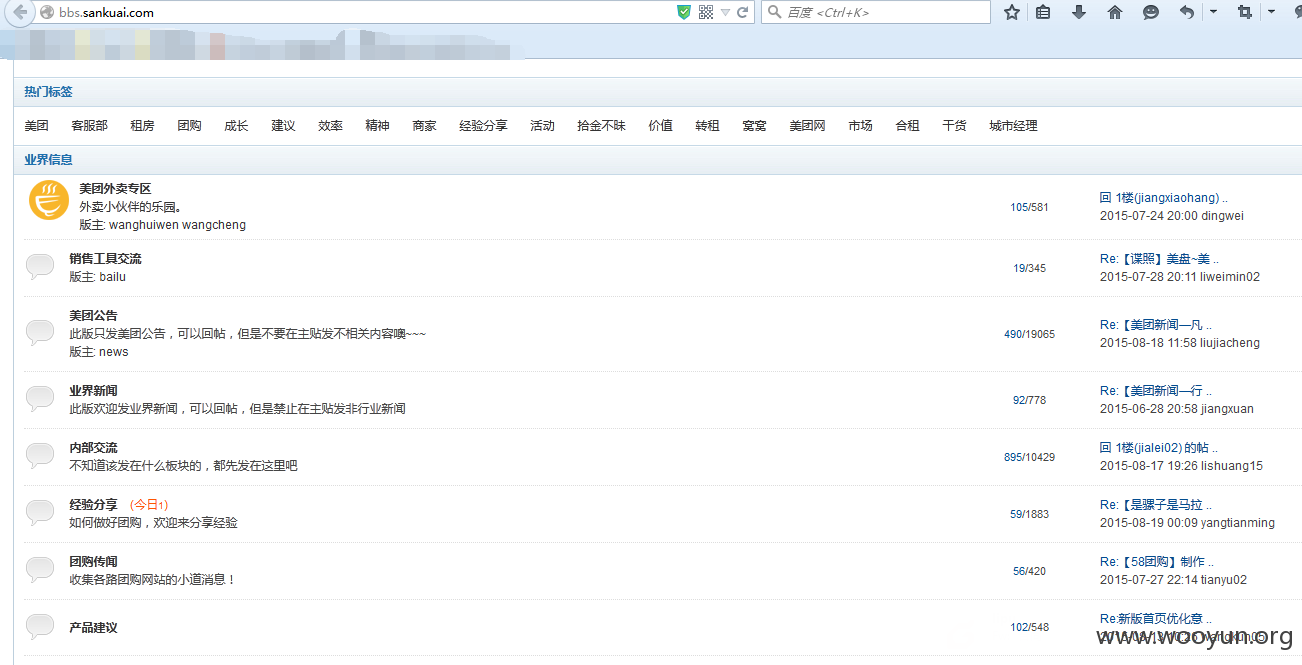
Task: Click the undo curved arrow toolbar icon
Action: (1187, 13)
